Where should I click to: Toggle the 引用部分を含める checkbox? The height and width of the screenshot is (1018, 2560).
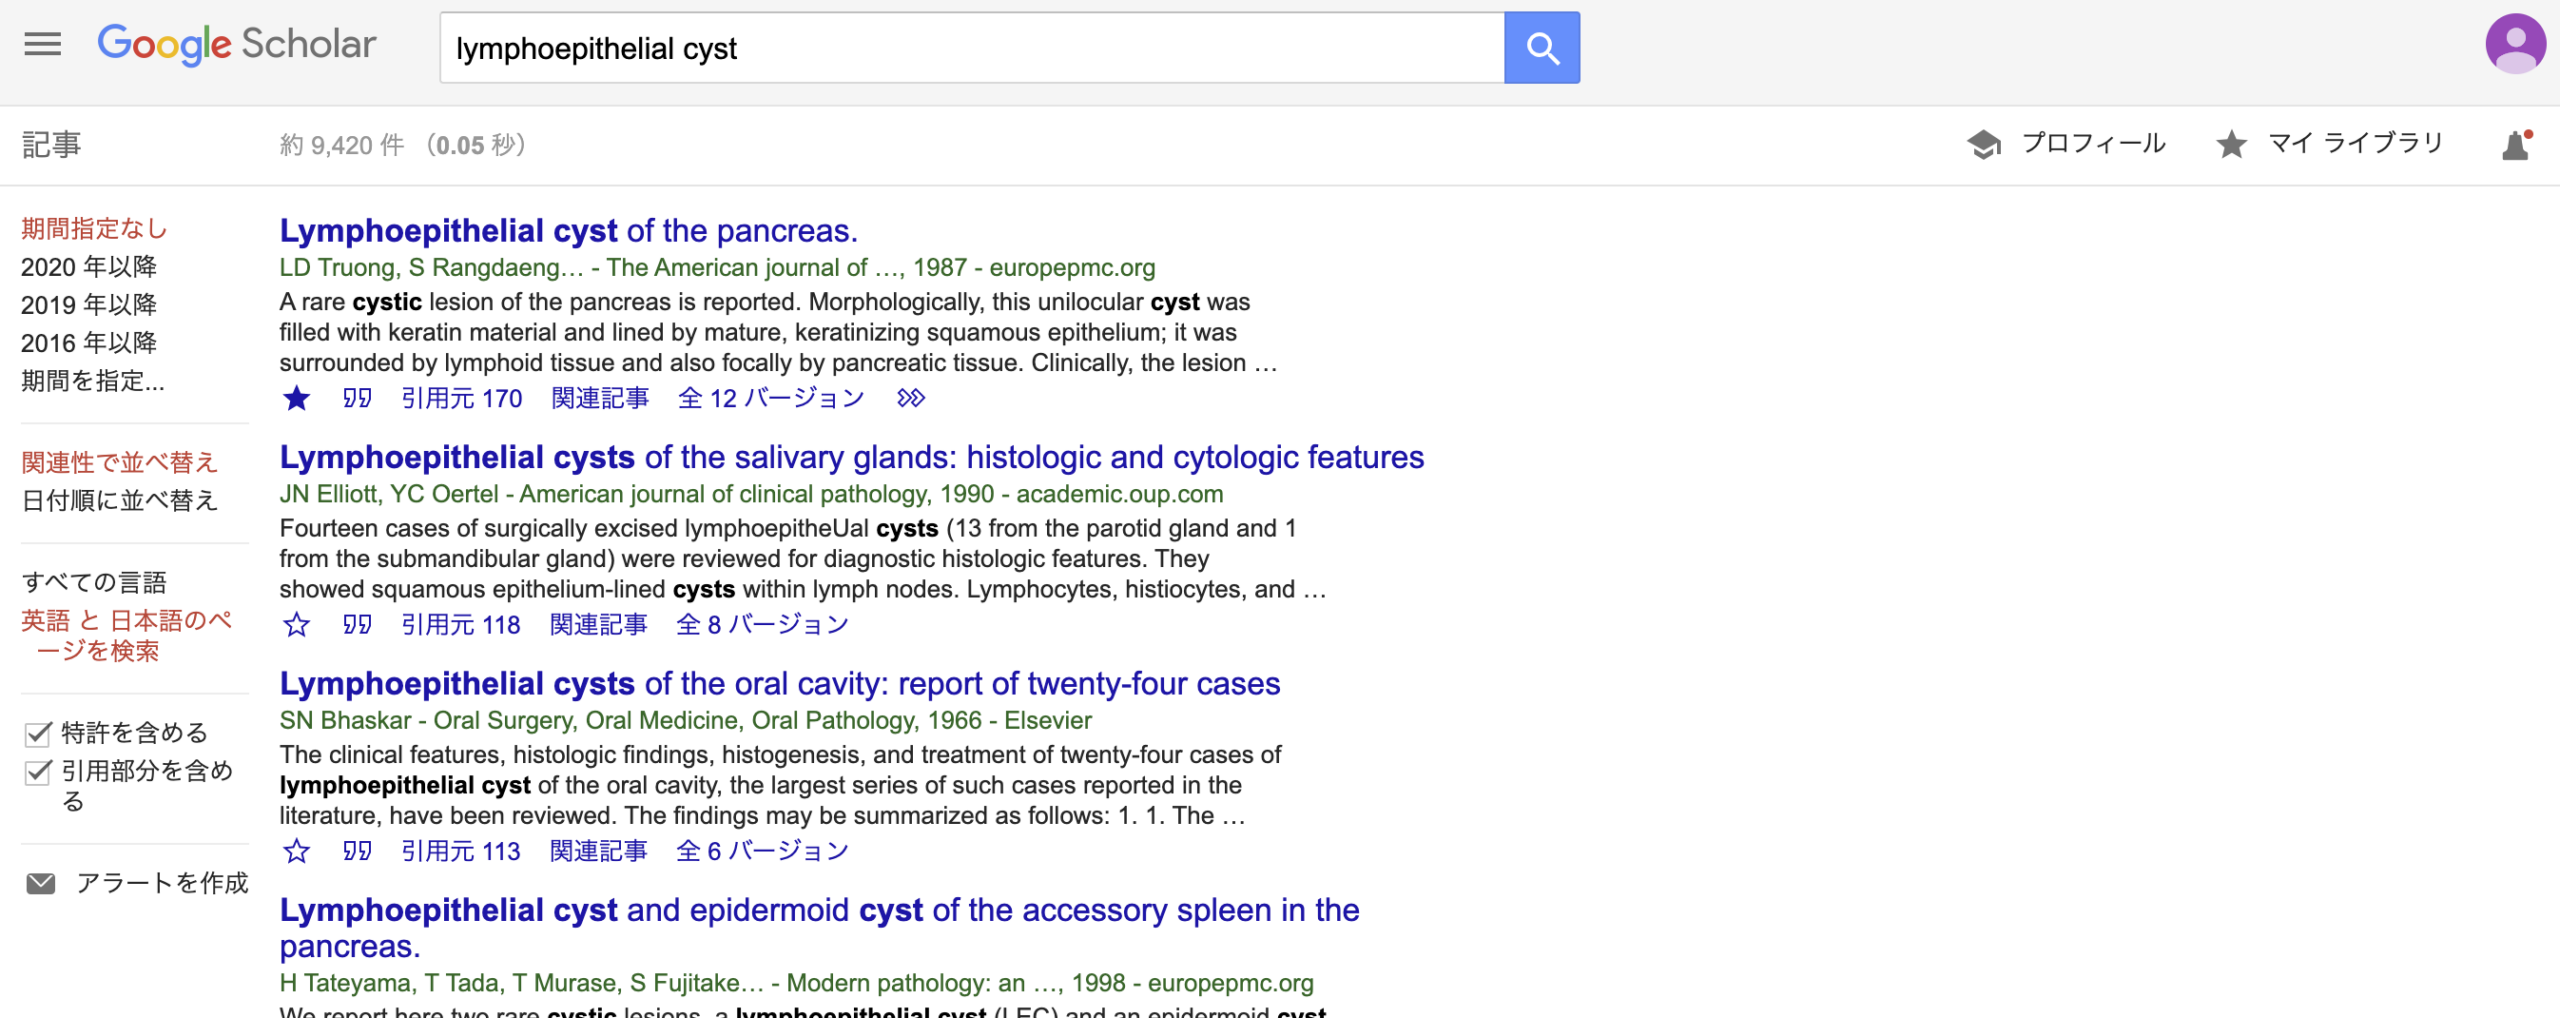(38, 772)
